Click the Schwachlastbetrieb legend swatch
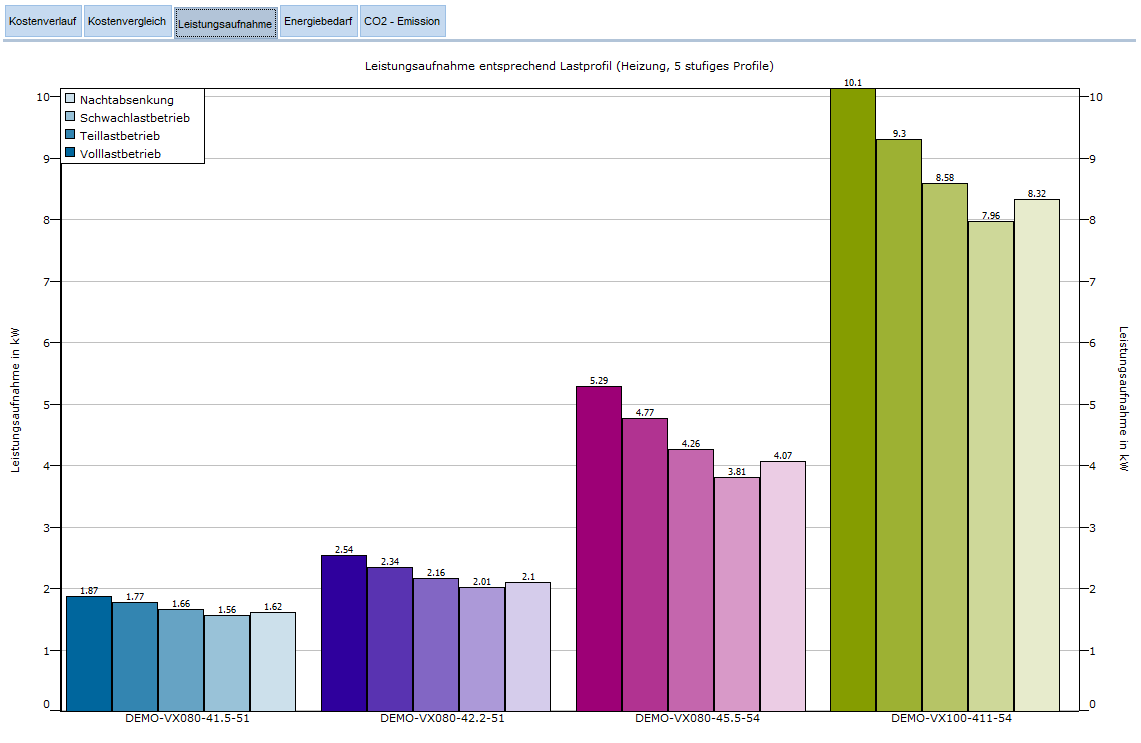This screenshot has width=1141, height=743. pos(70,117)
